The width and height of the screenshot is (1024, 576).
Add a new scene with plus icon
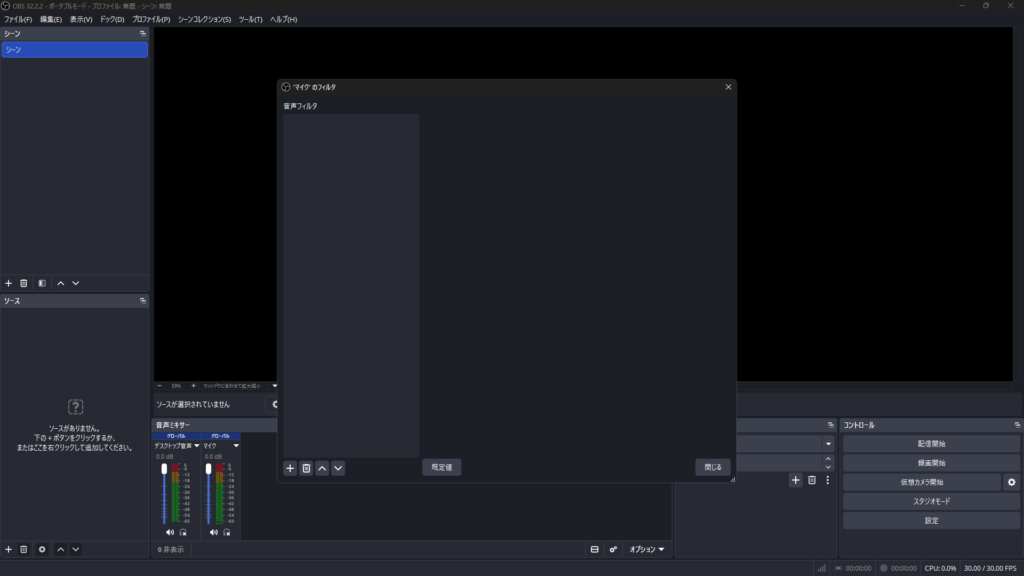tap(8, 283)
